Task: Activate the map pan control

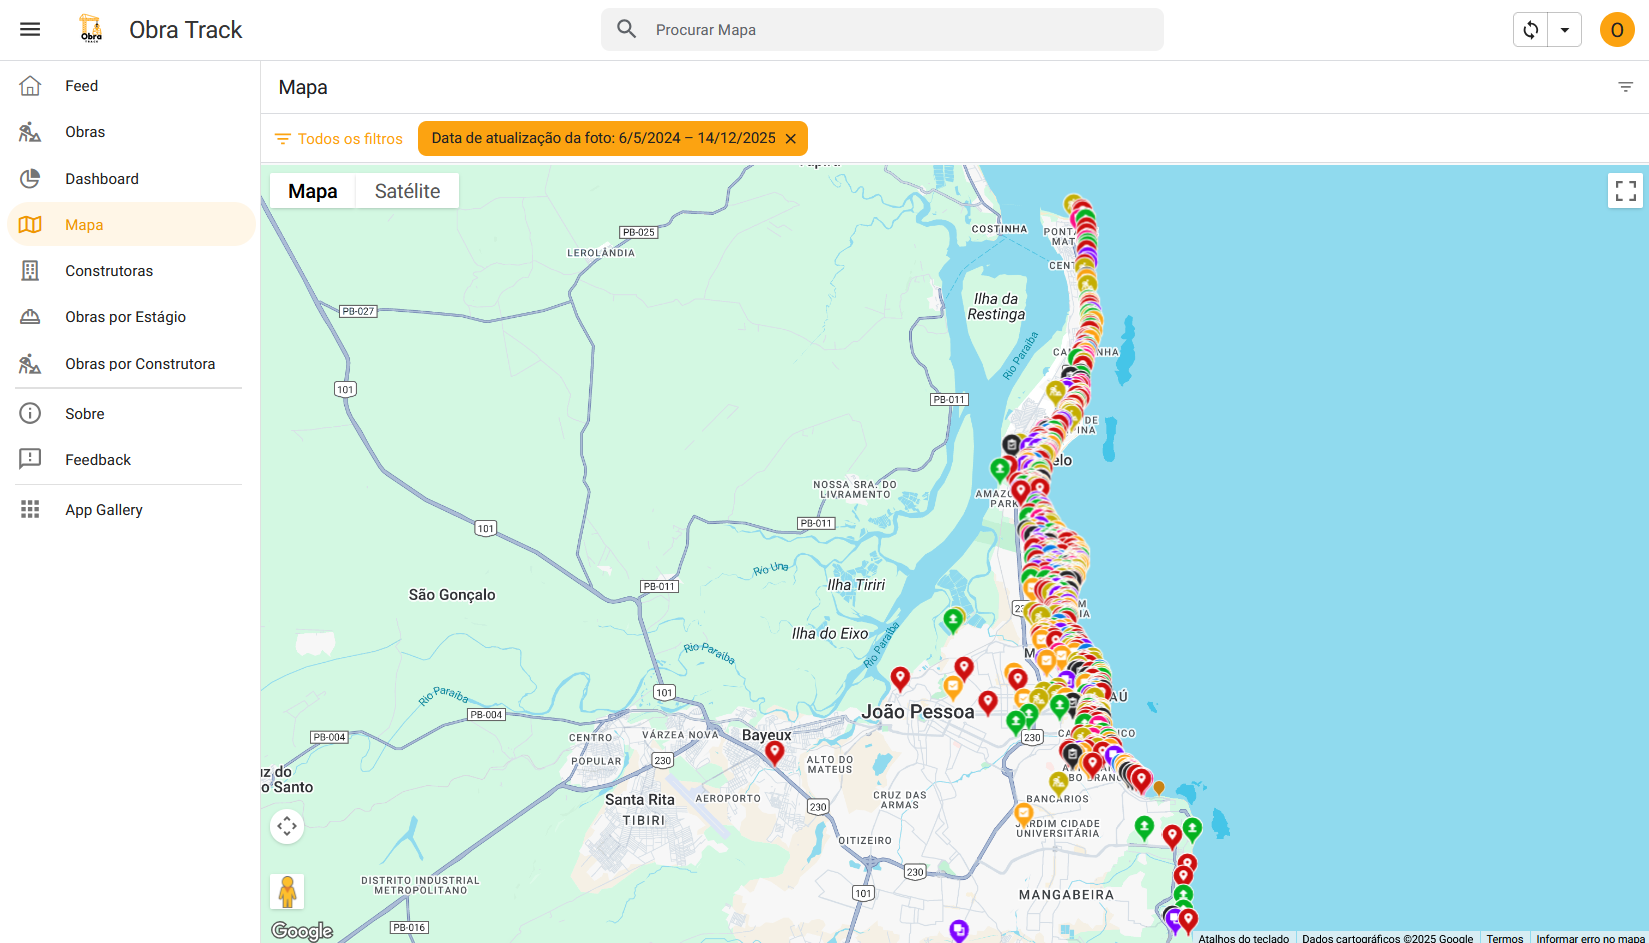Action: [x=287, y=826]
